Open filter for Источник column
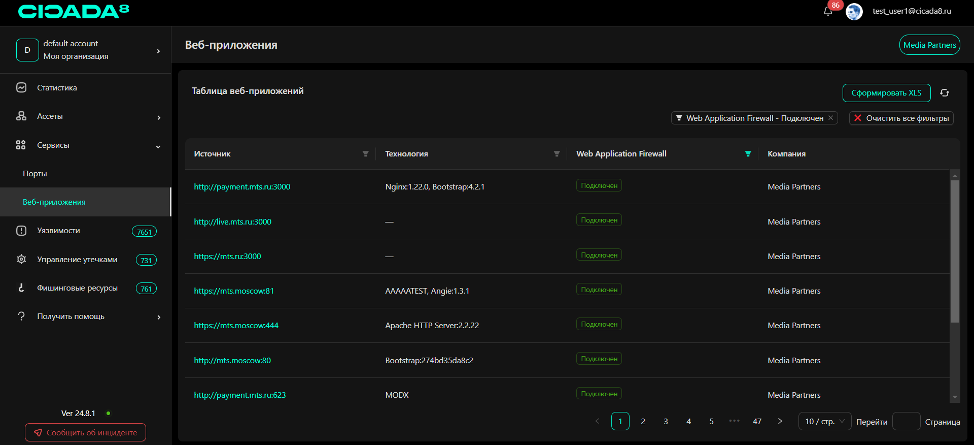Image resolution: width=974 pixels, height=445 pixels. [365, 154]
